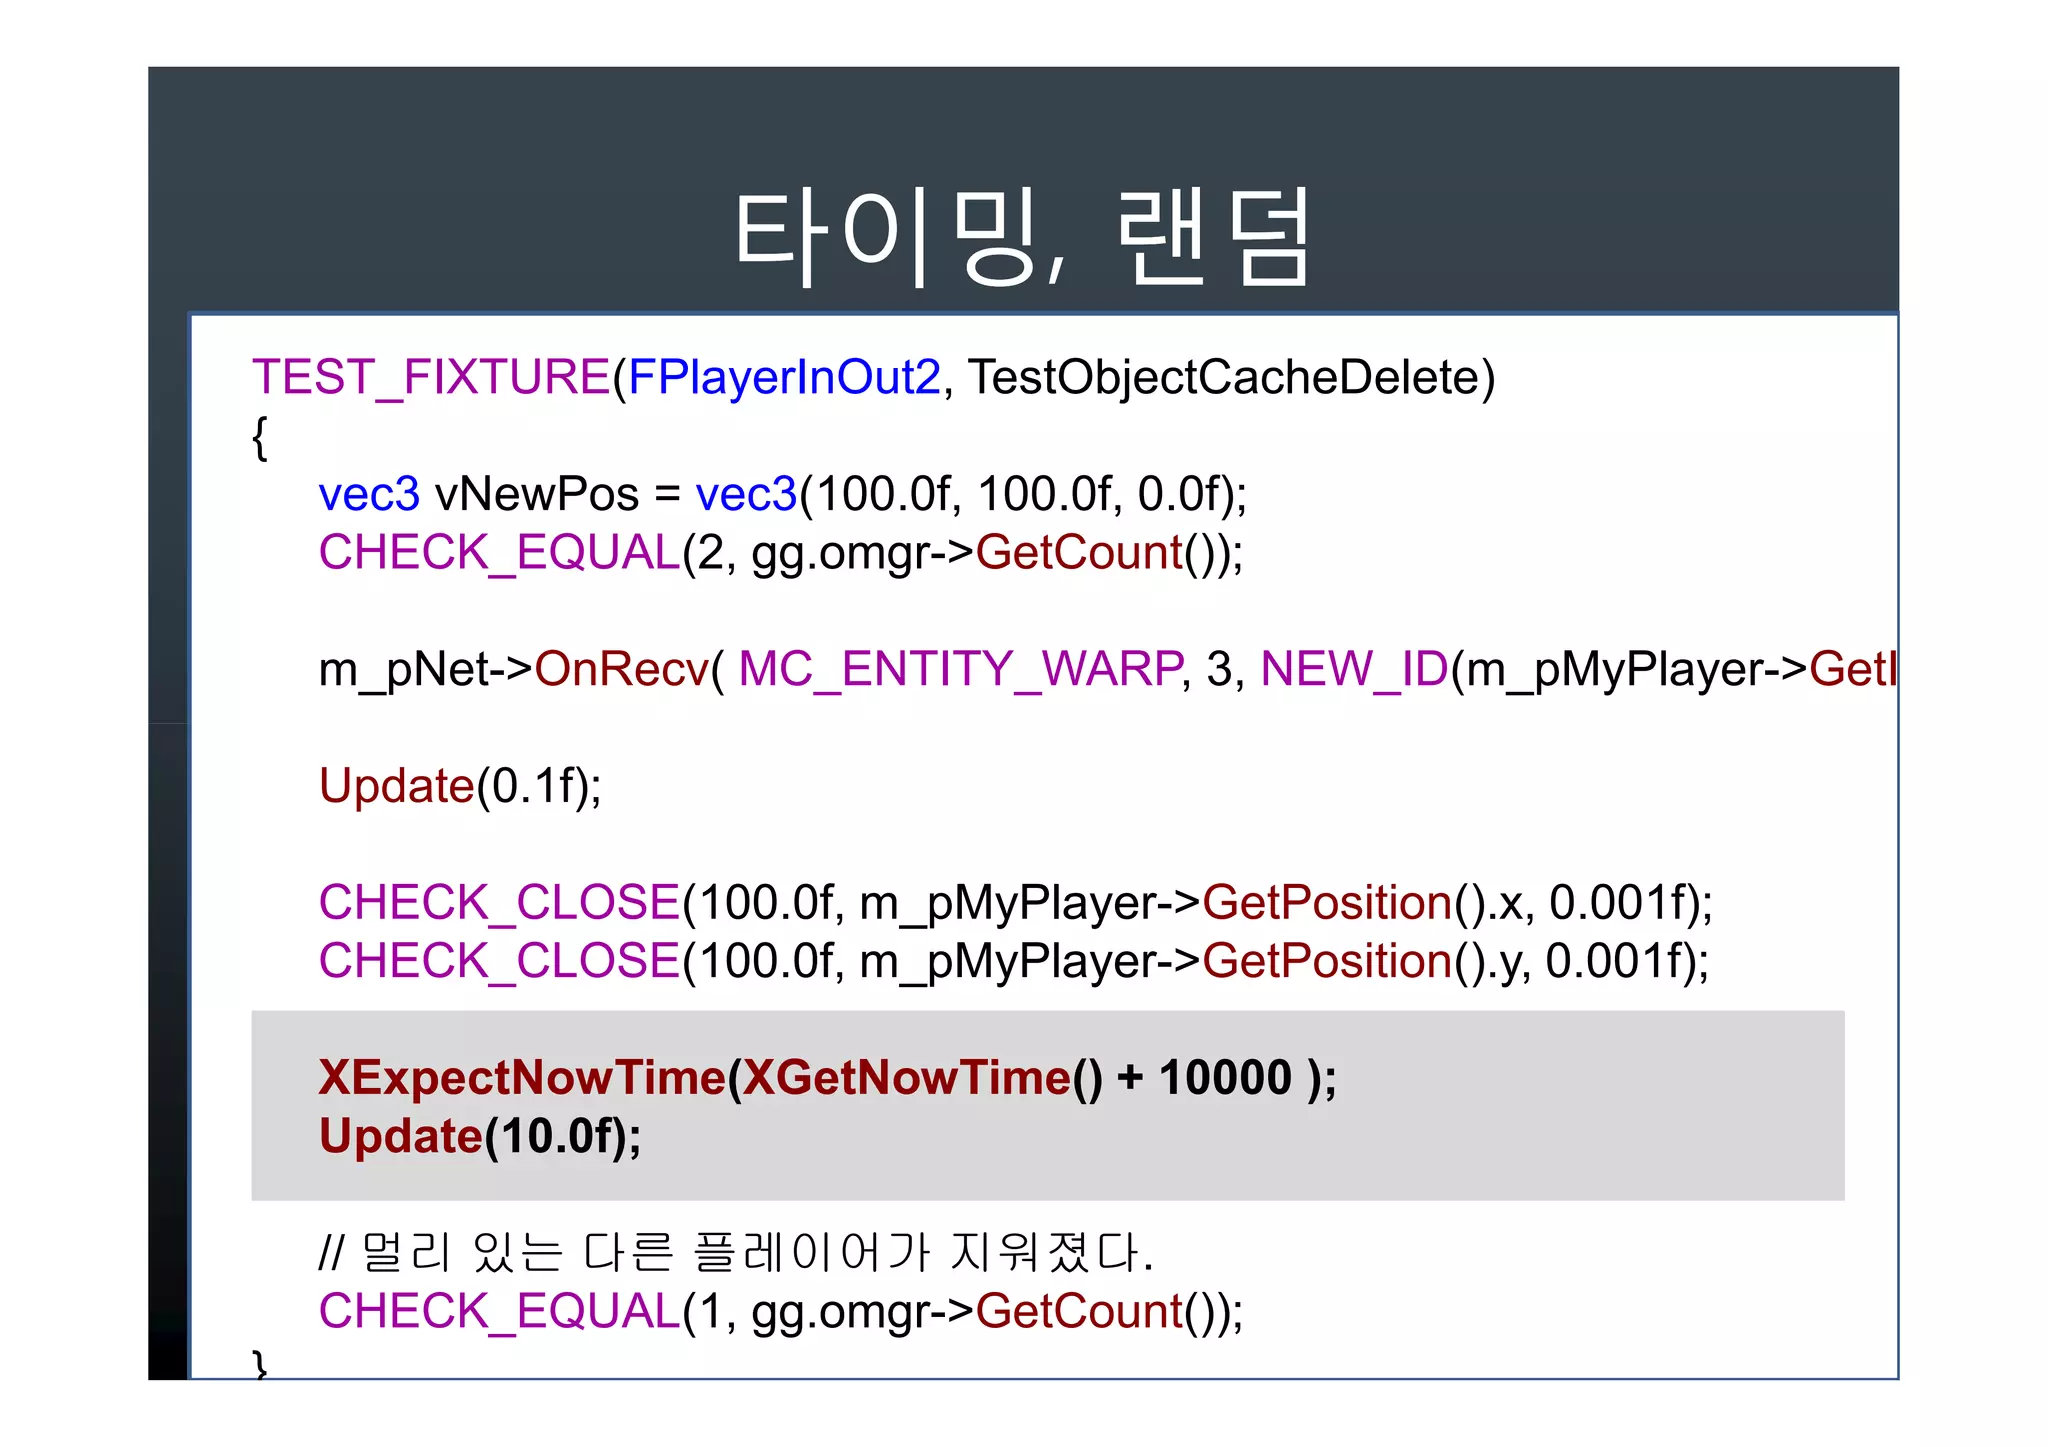Click CHECK_CLOSE on the .y line
Image resolution: width=2048 pixels, height=1447 pixels.
pyautogui.click(x=500, y=961)
